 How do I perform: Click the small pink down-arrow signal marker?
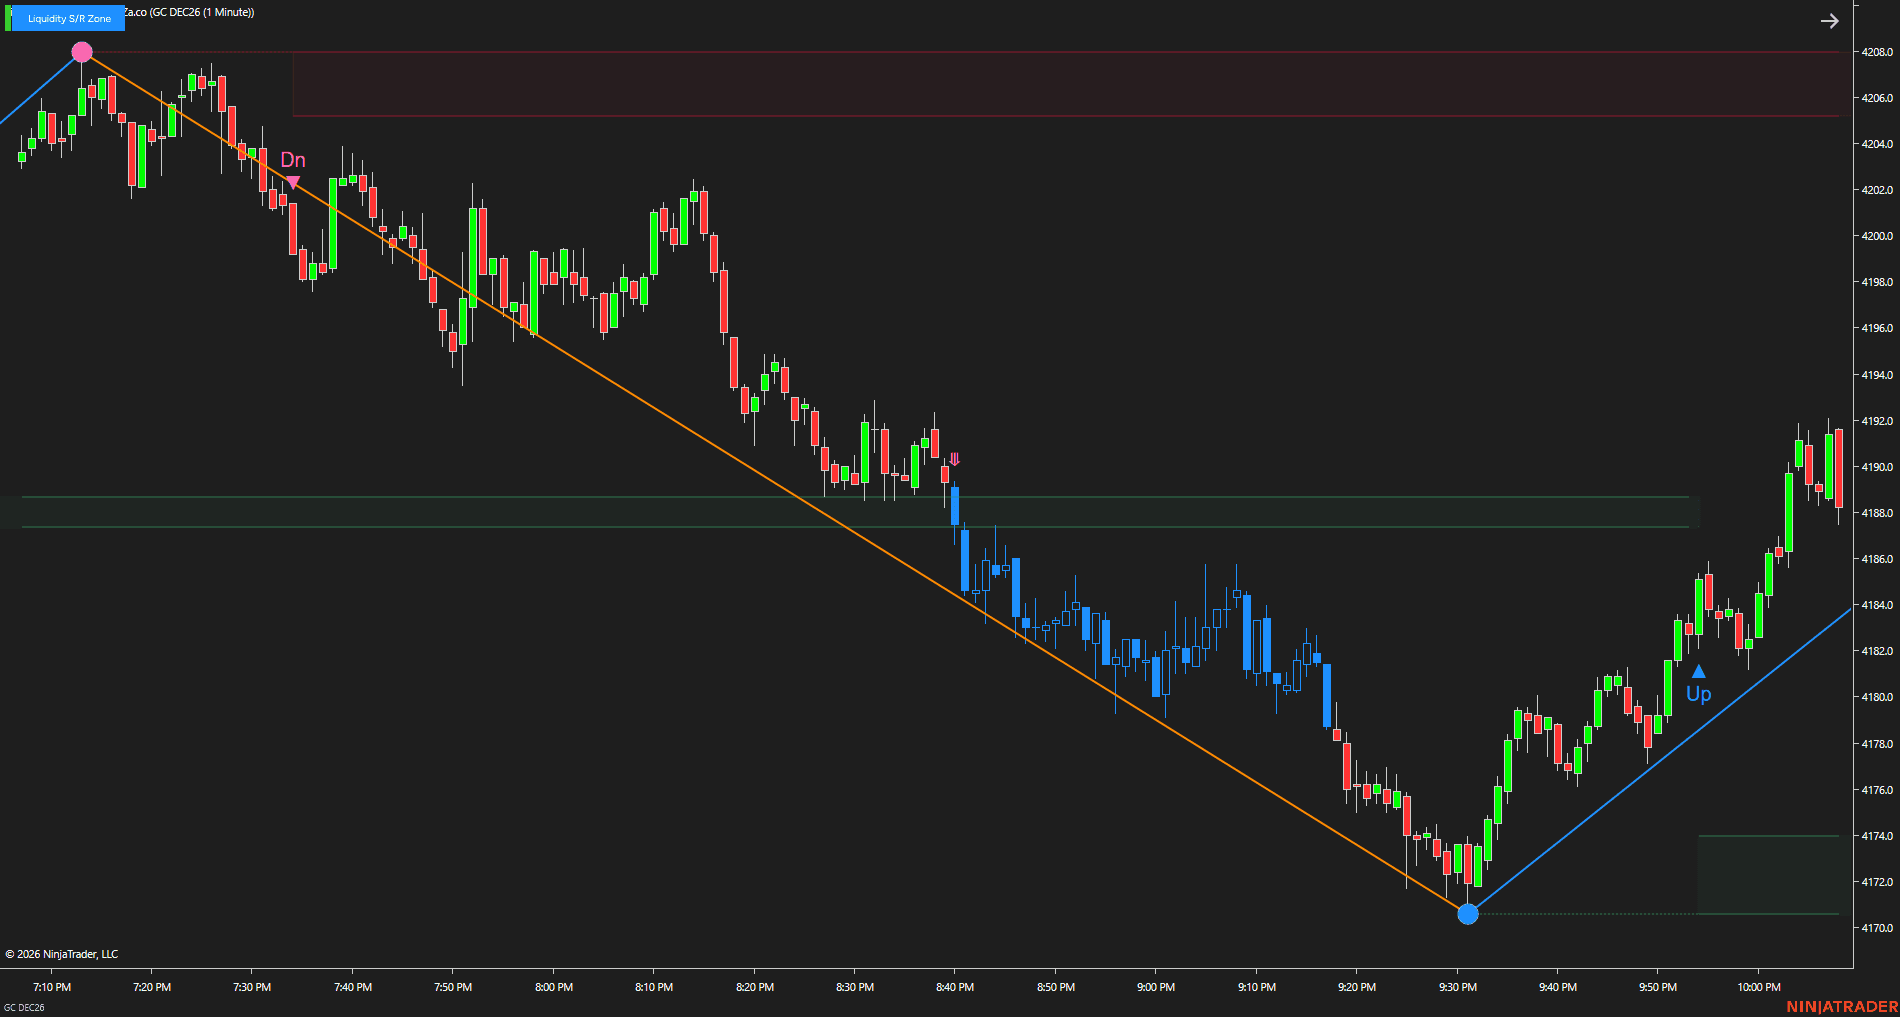(x=955, y=459)
